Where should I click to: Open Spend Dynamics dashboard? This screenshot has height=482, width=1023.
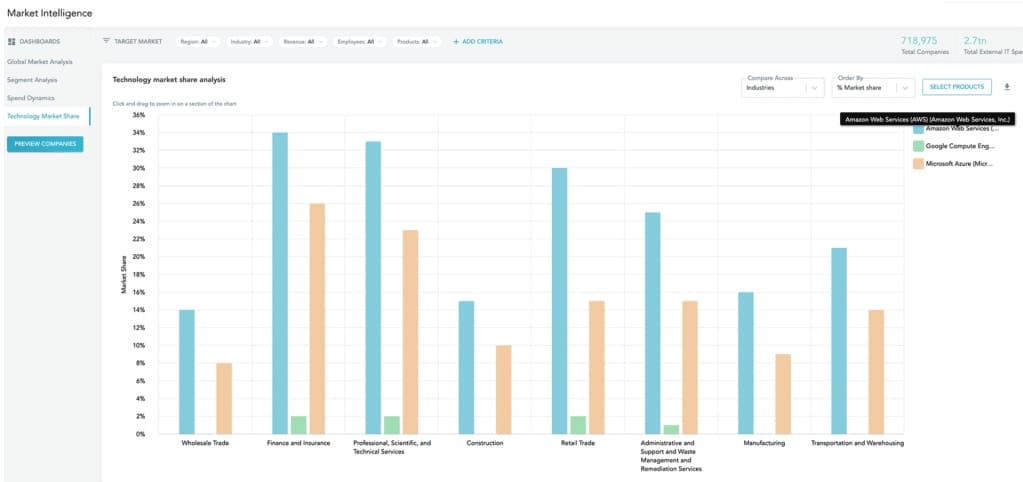pos(31,98)
